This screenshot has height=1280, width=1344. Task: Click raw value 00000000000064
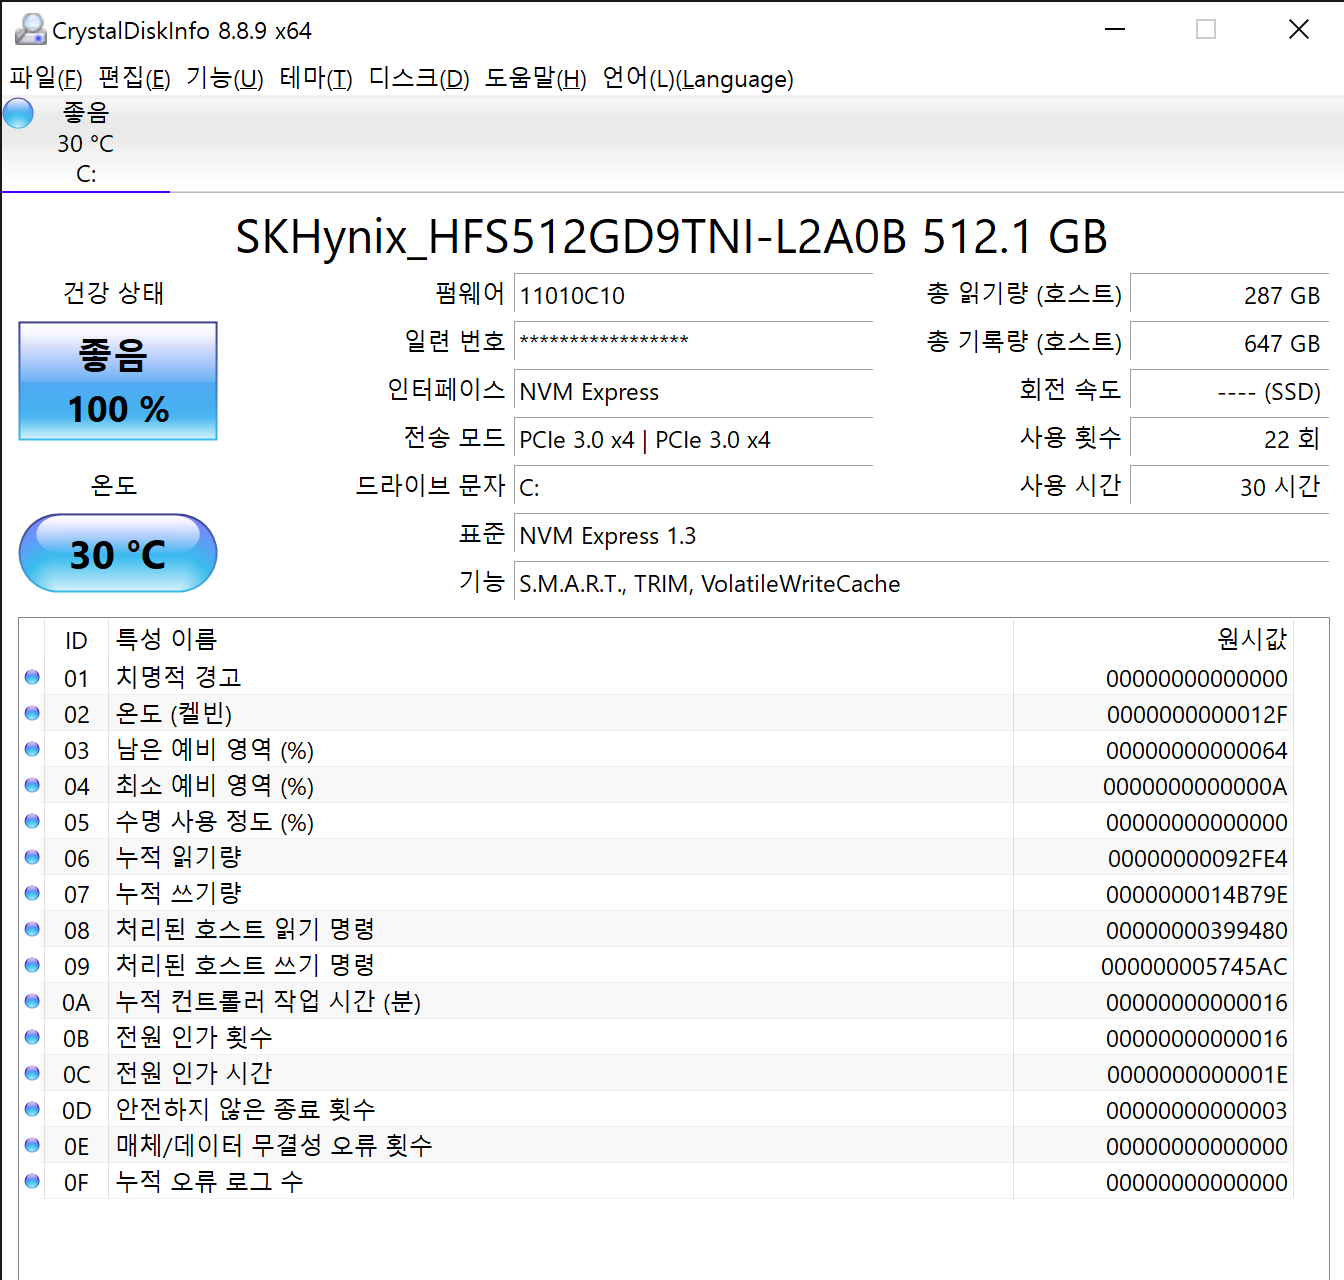1197,750
